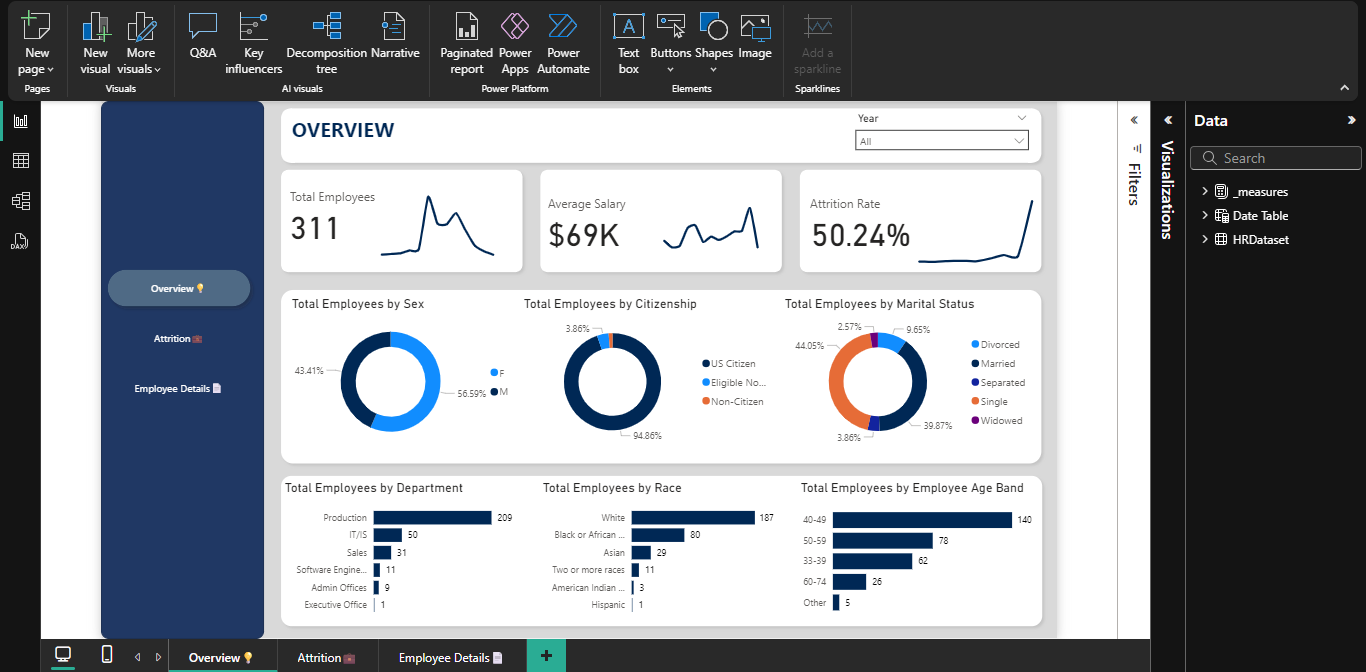The height and width of the screenshot is (672, 1366).
Task: Add a Decomposition tree visual
Action: click(x=326, y=44)
